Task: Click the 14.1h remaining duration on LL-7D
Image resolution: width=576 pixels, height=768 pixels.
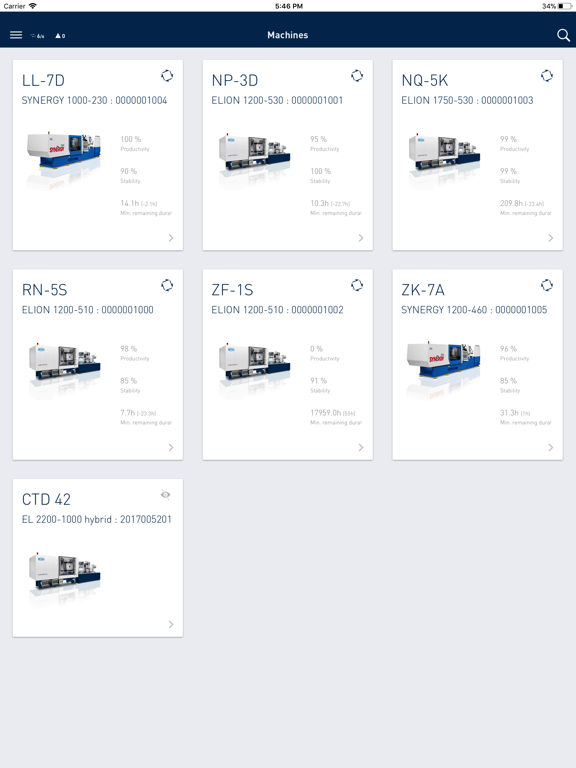Action: click(x=139, y=203)
